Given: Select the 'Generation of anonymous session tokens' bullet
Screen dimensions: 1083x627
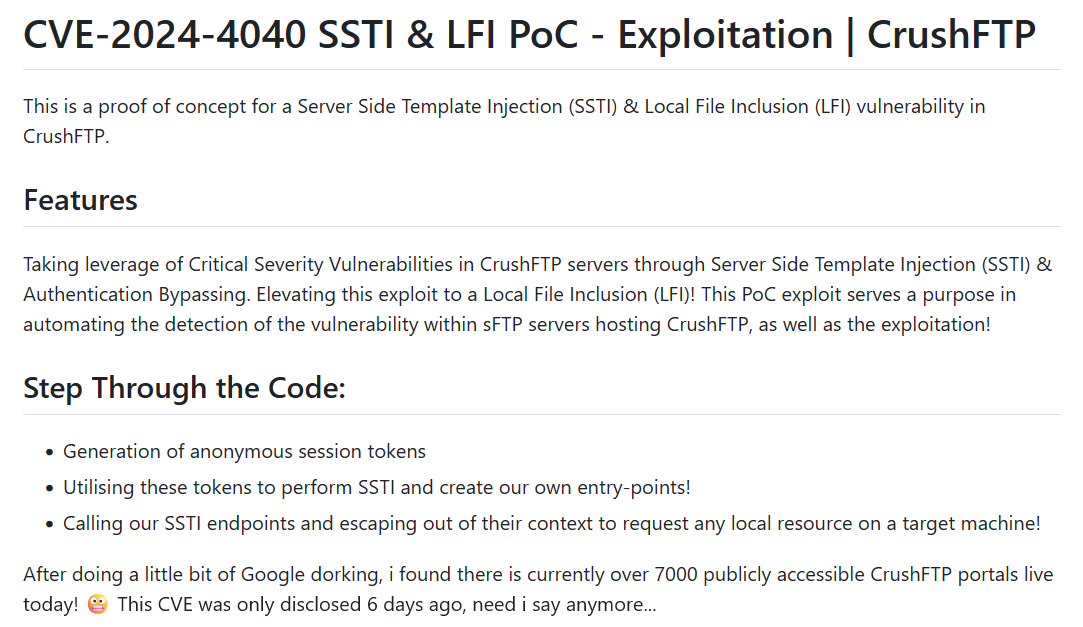Looking at the screenshot, I should pyautogui.click(x=244, y=452).
